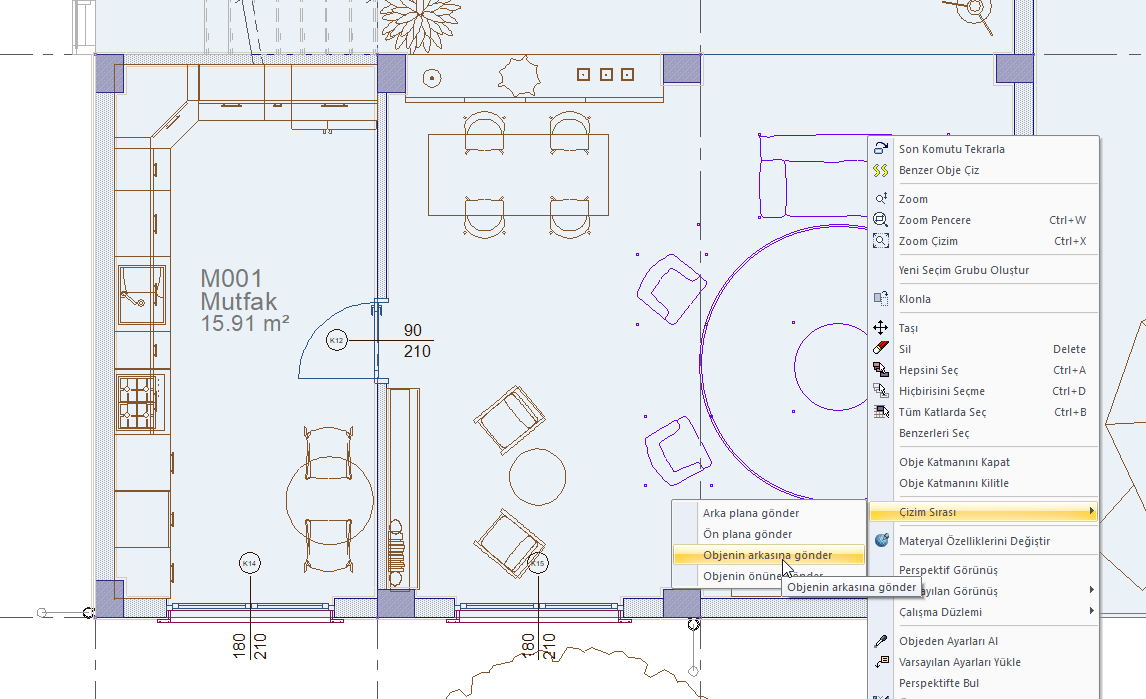Click the Sil eraser icon

tap(881, 349)
